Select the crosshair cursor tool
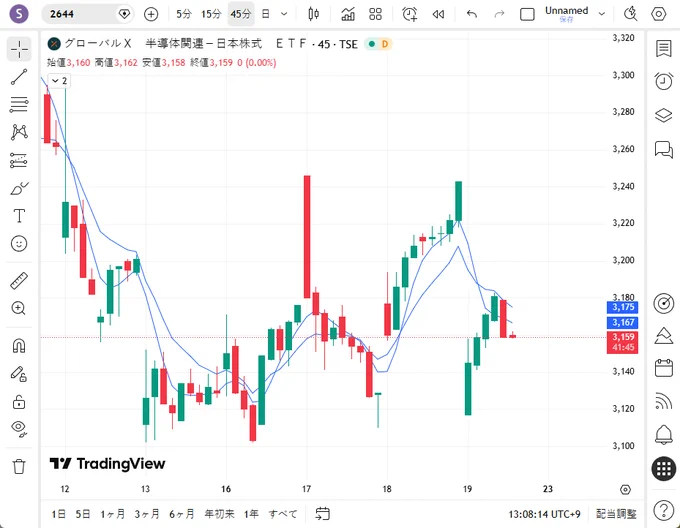Image resolution: width=680 pixels, height=528 pixels. pos(19,49)
